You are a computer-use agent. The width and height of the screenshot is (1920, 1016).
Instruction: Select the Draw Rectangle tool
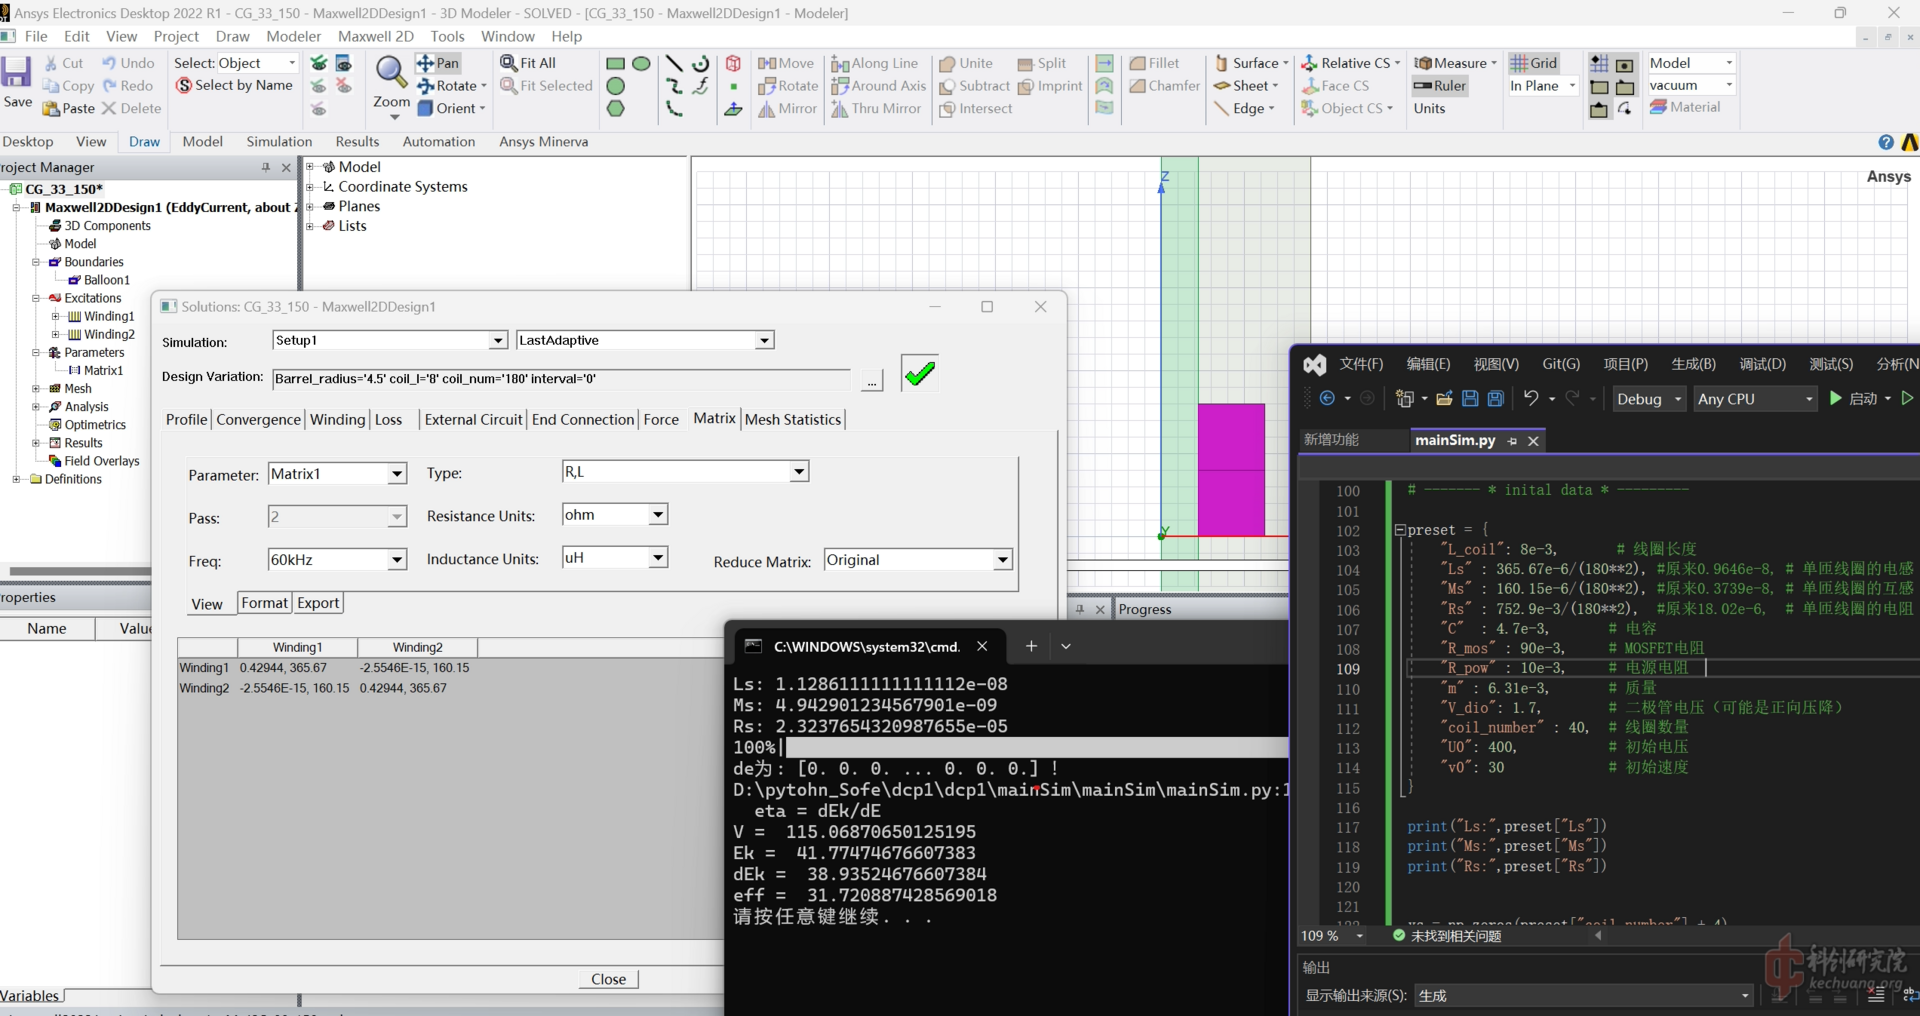point(616,63)
